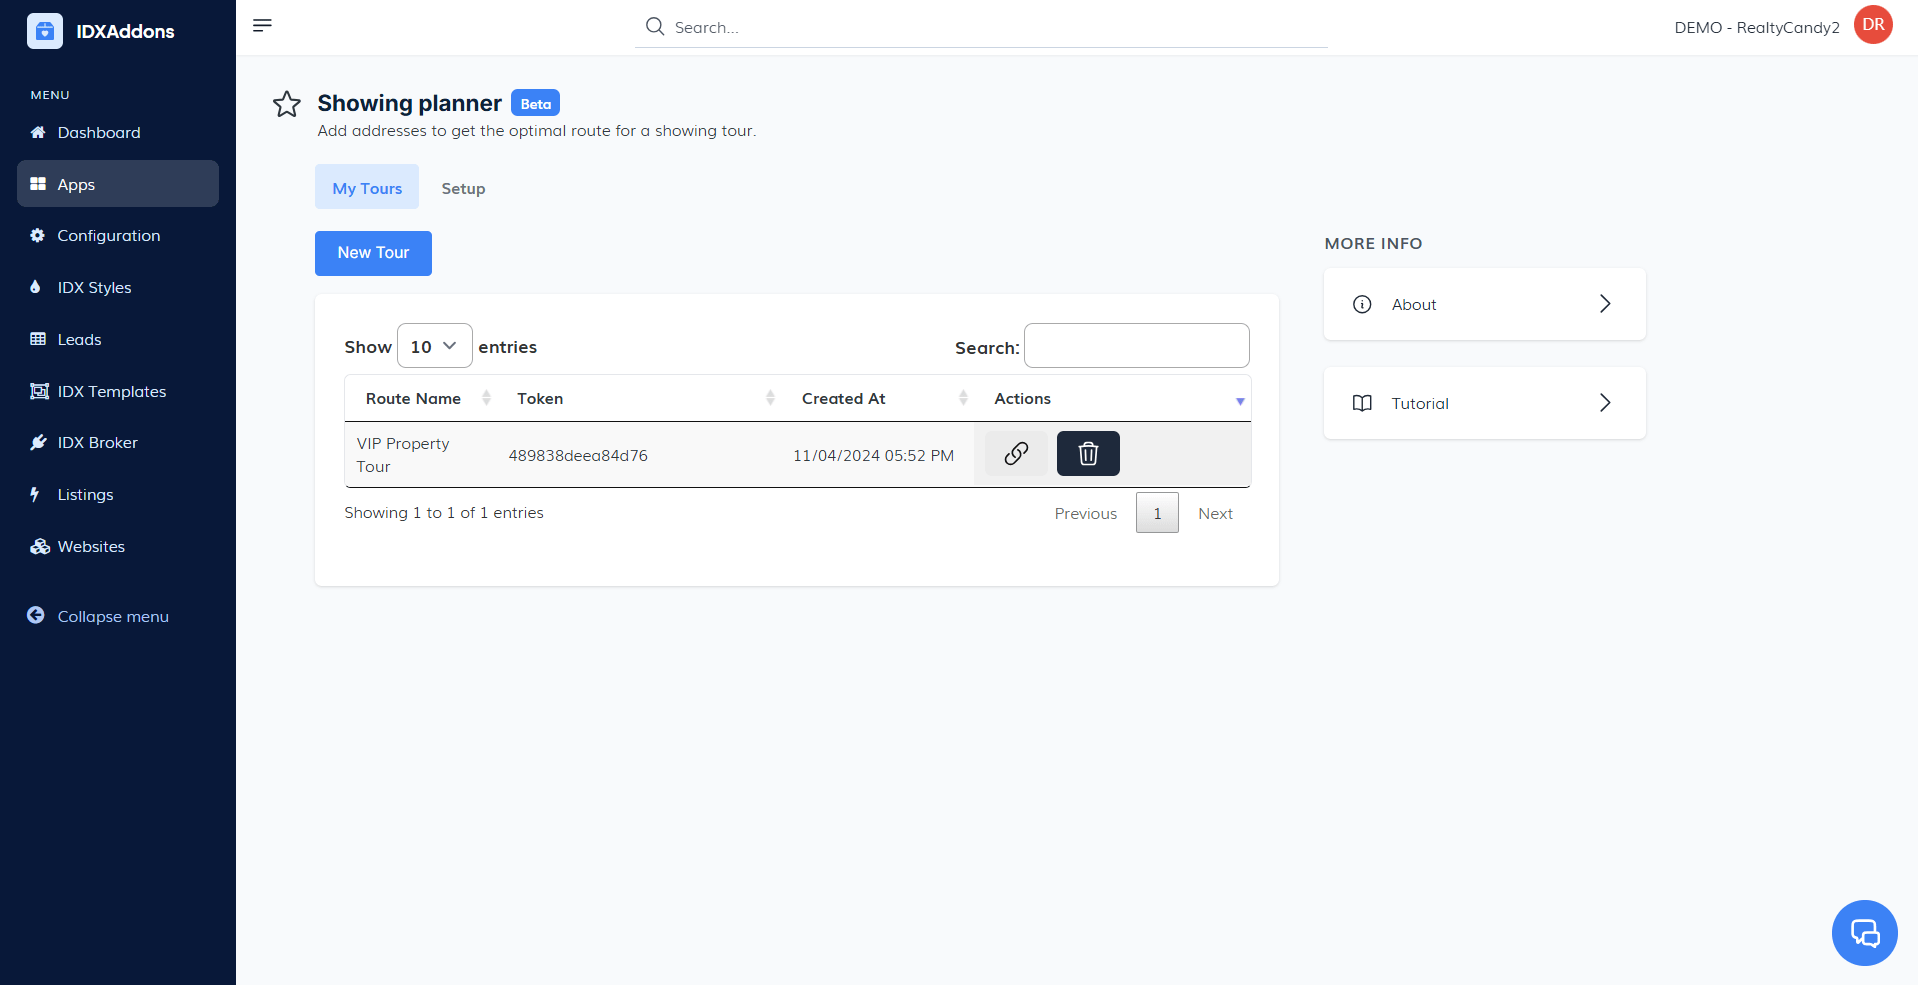Switch to the Setup tab
The width and height of the screenshot is (1918, 985).
click(463, 188)
